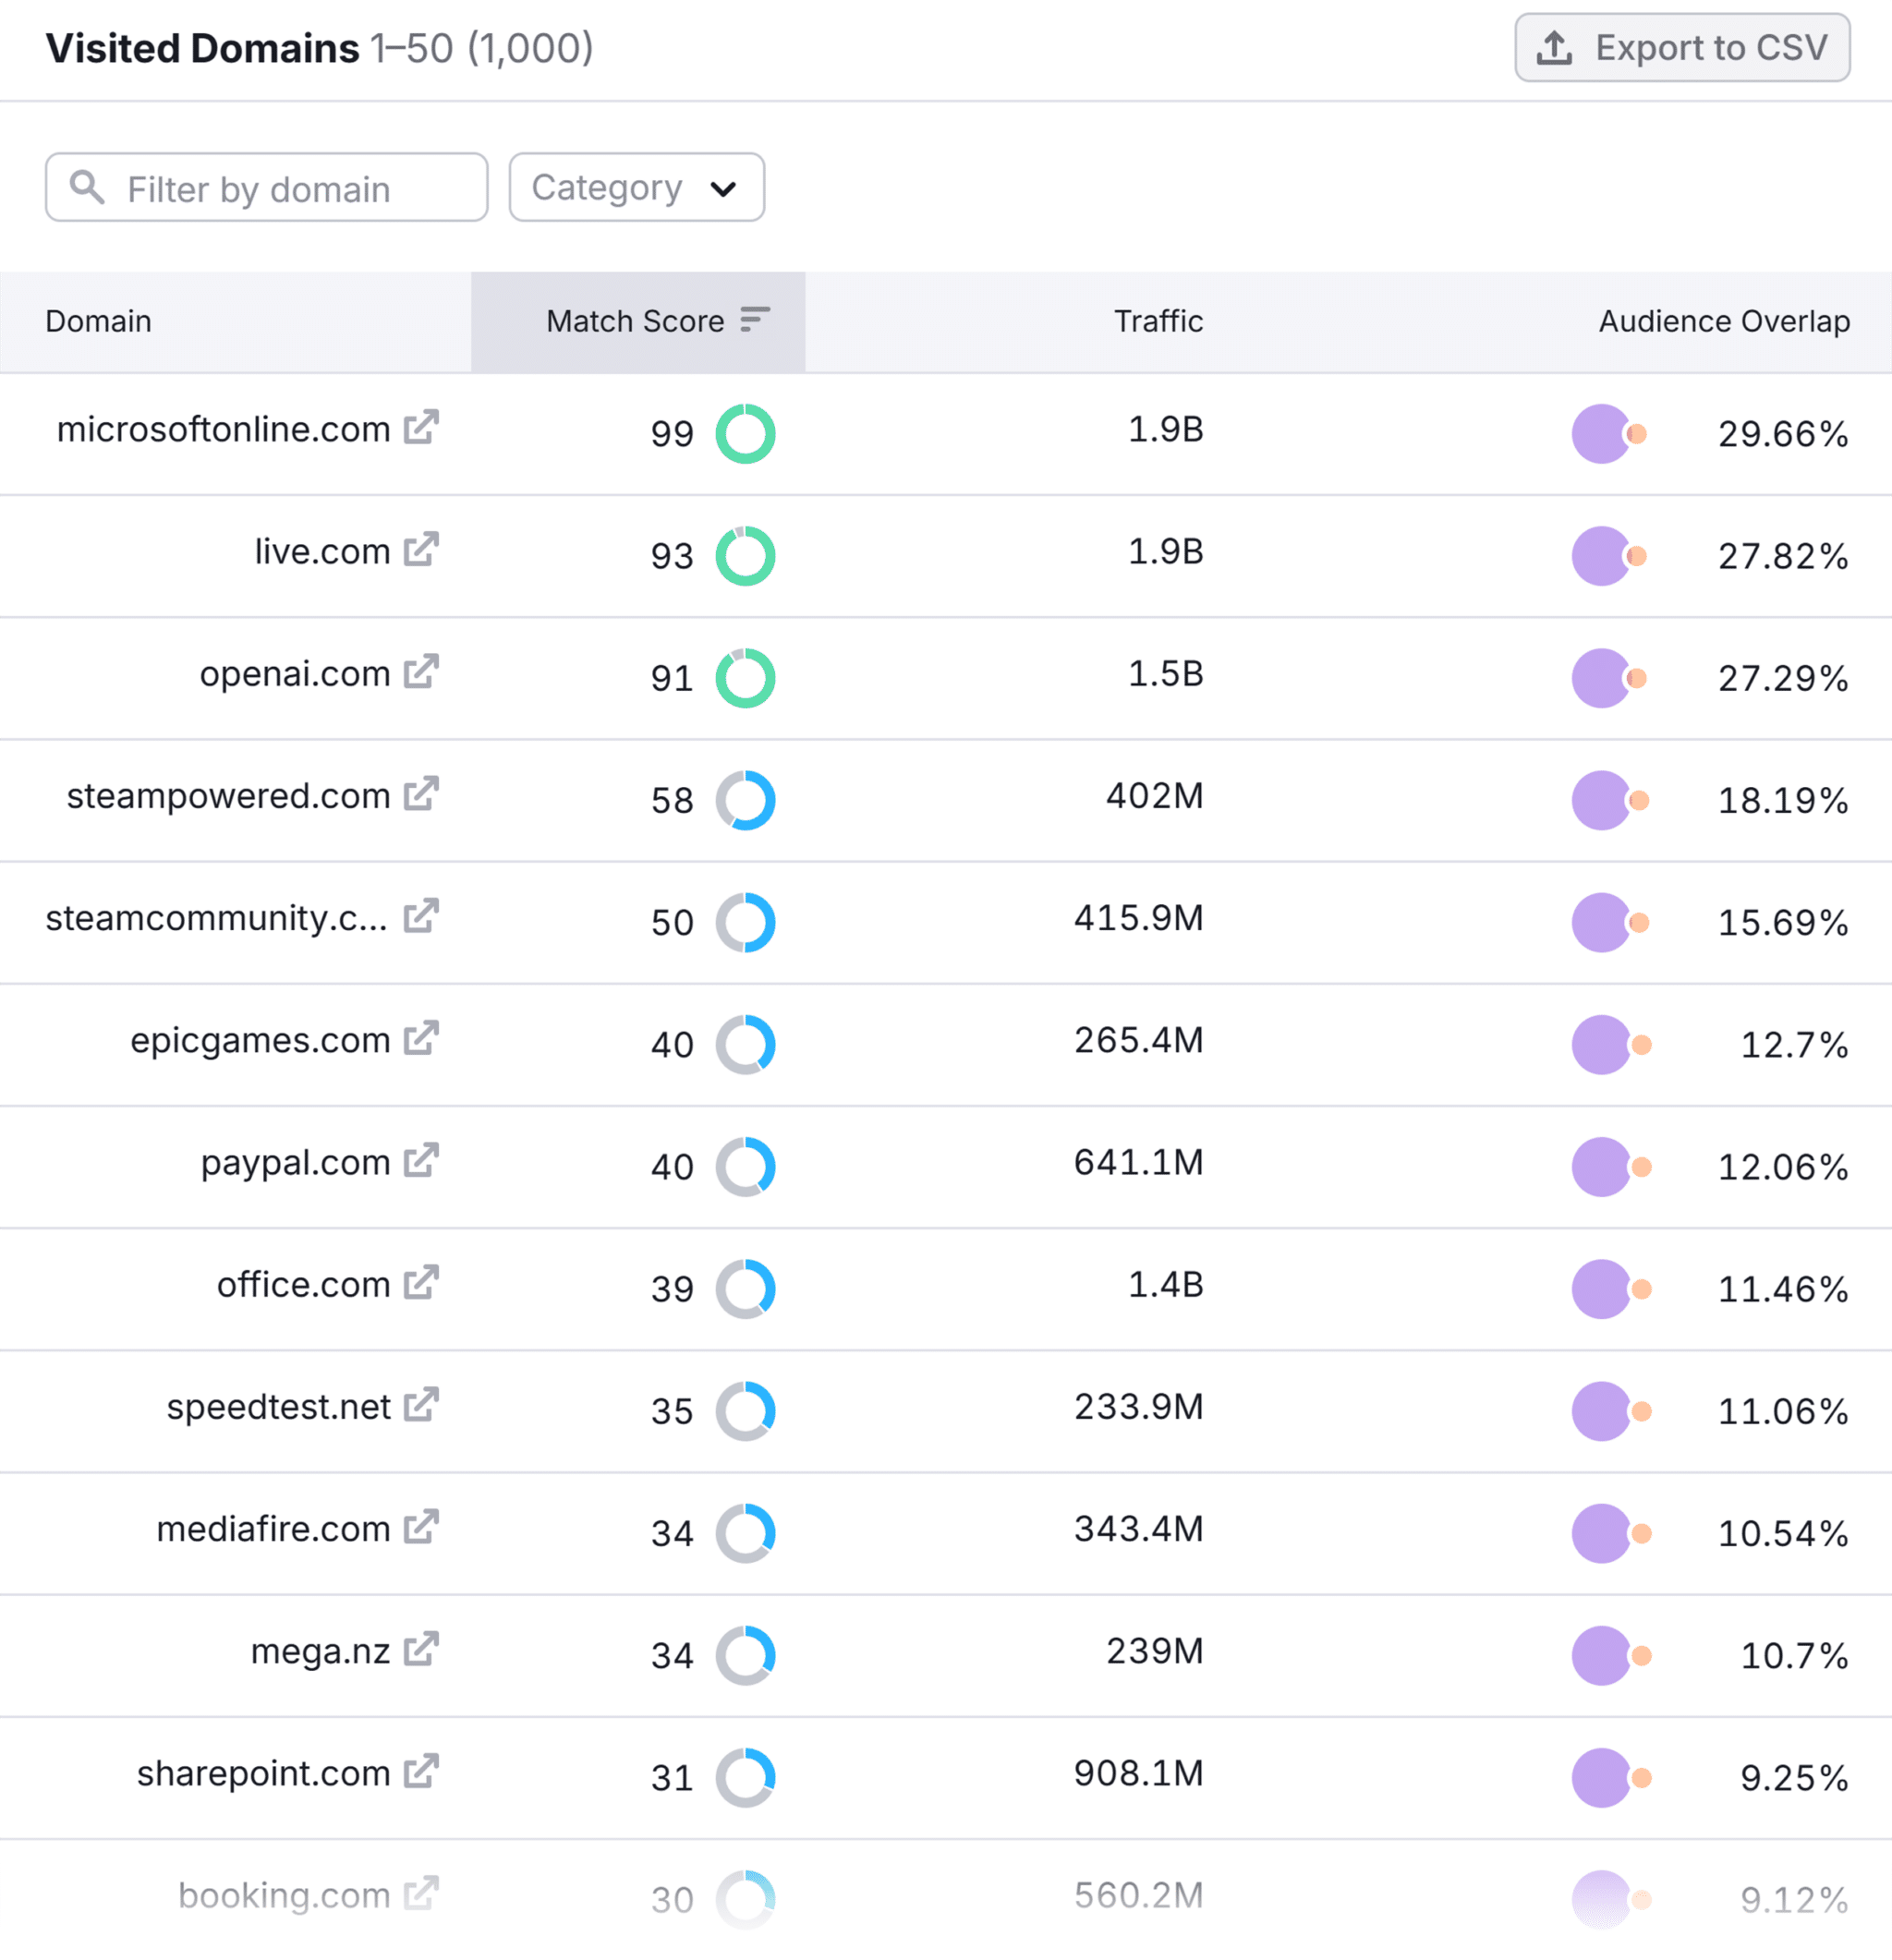Screen dimensions: 1892x1960
Task: Open steamcommunity external link icon
Action: [x=421, y=916]
